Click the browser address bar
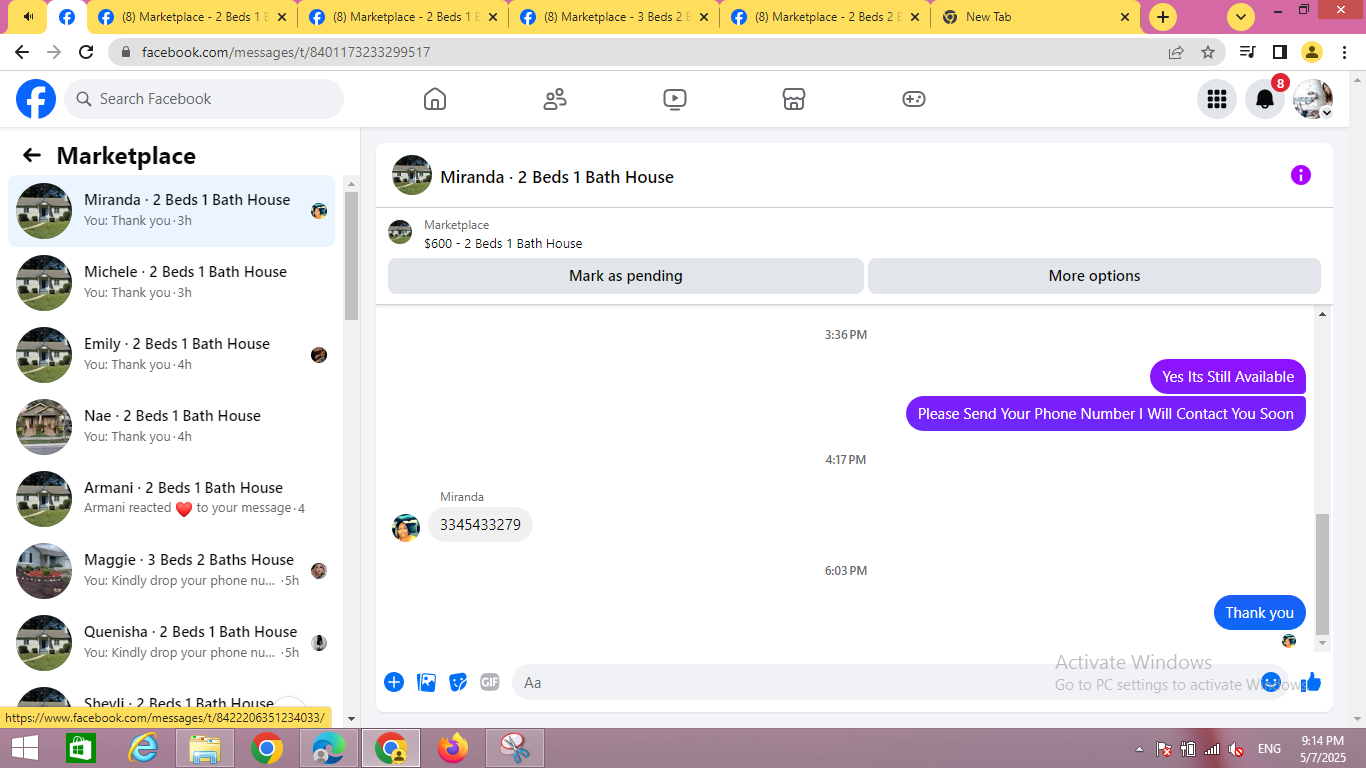This screenshot has height=768, width=1366. (640, 52)
